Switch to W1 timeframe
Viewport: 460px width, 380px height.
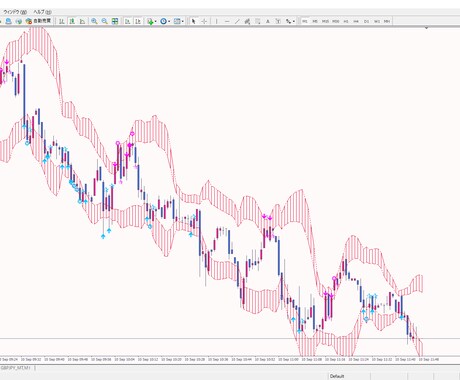[377, 21]
